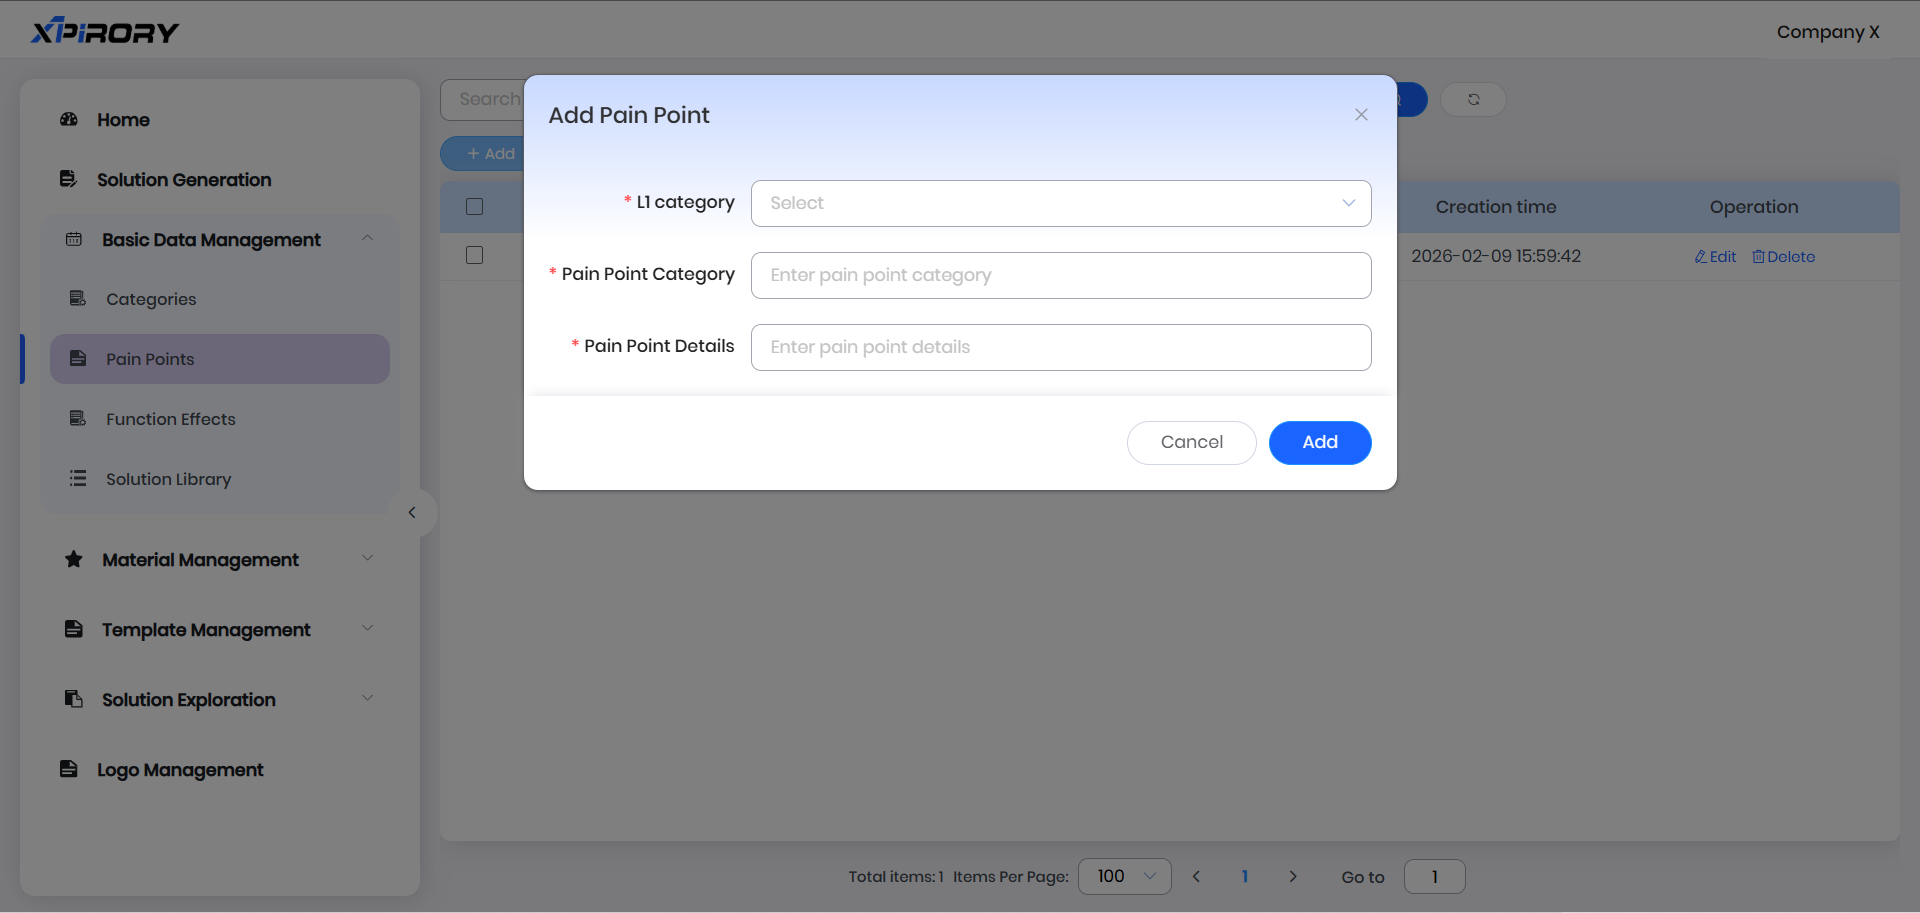Click the Solution Library list icon
Viewport: 1920px width, 913px height.
[x=78, y=479]
